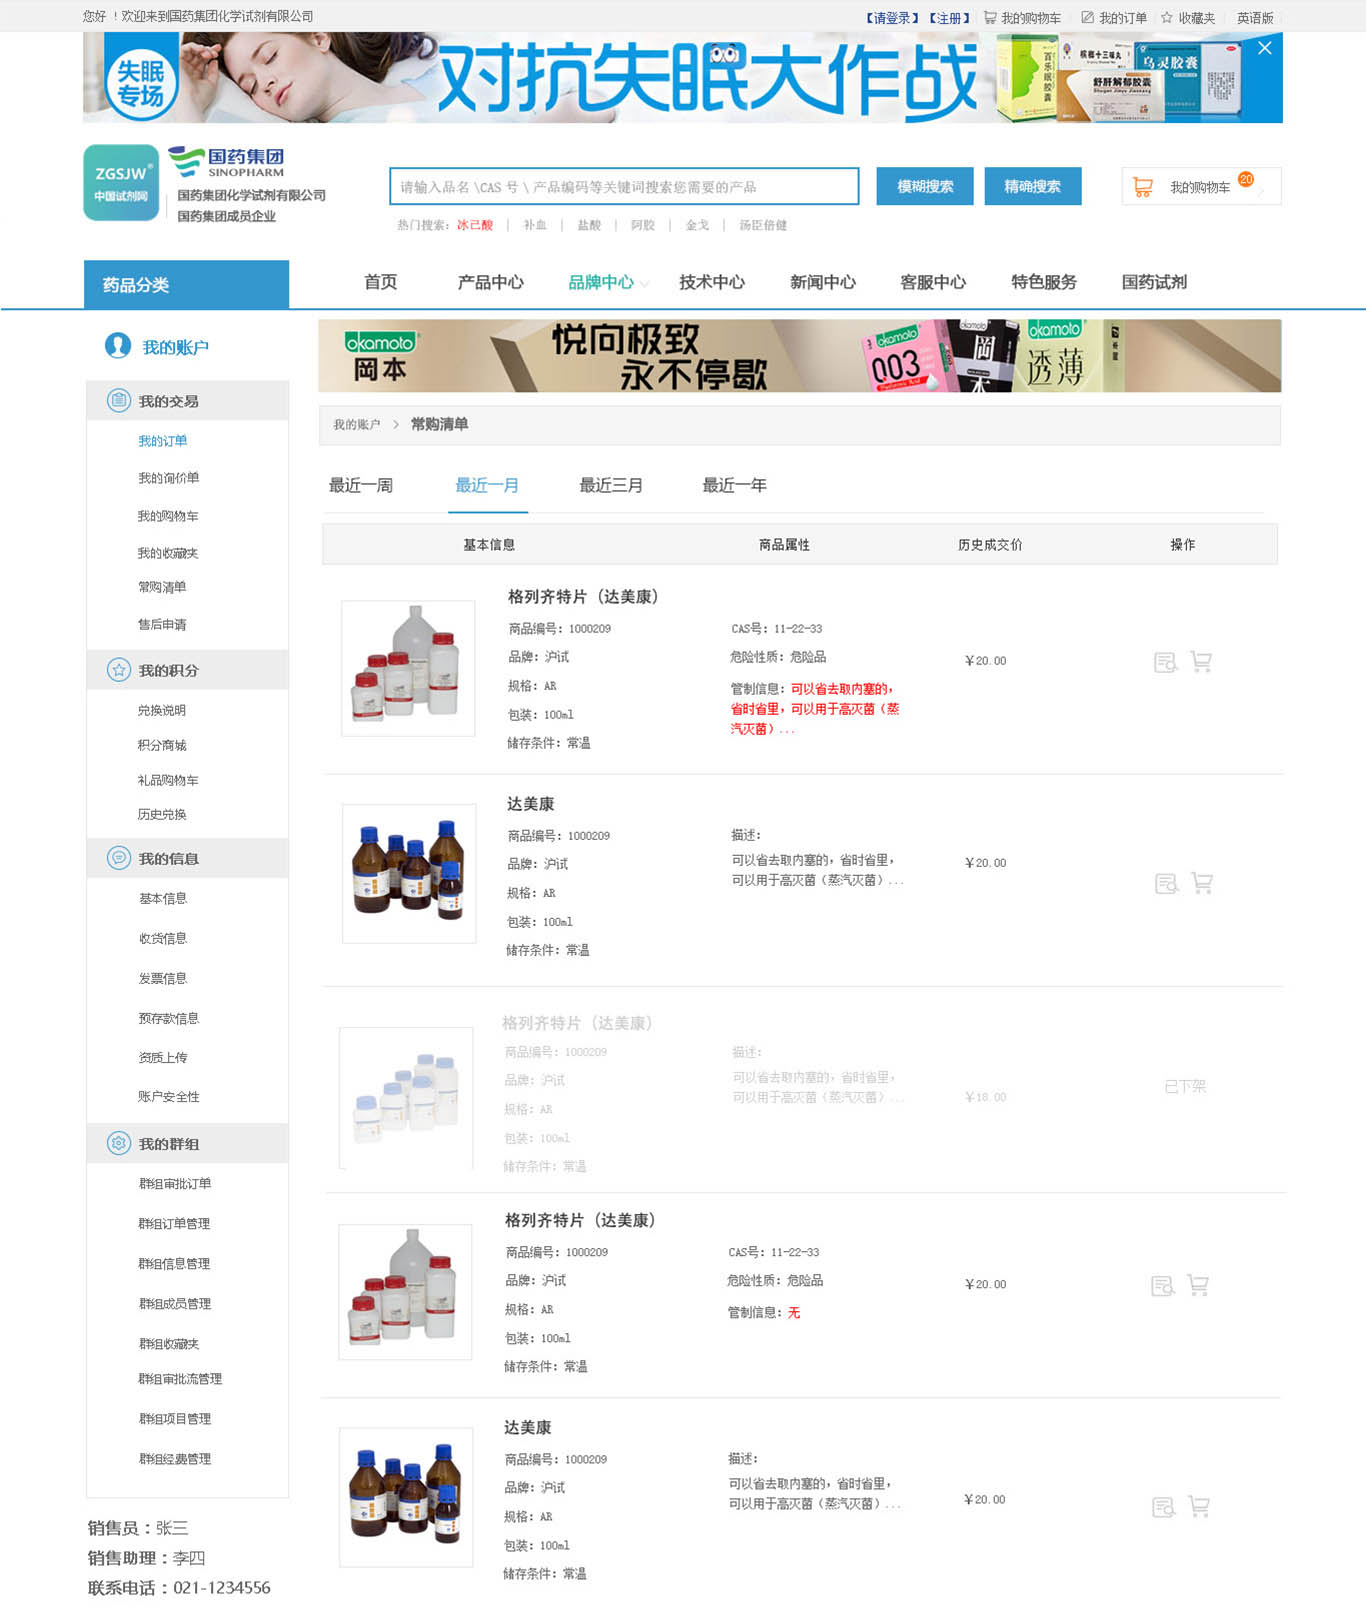Screen dimensions: 1366x1608
Task: Click the ZGSJW logo
Action: [x=121, y=182]
